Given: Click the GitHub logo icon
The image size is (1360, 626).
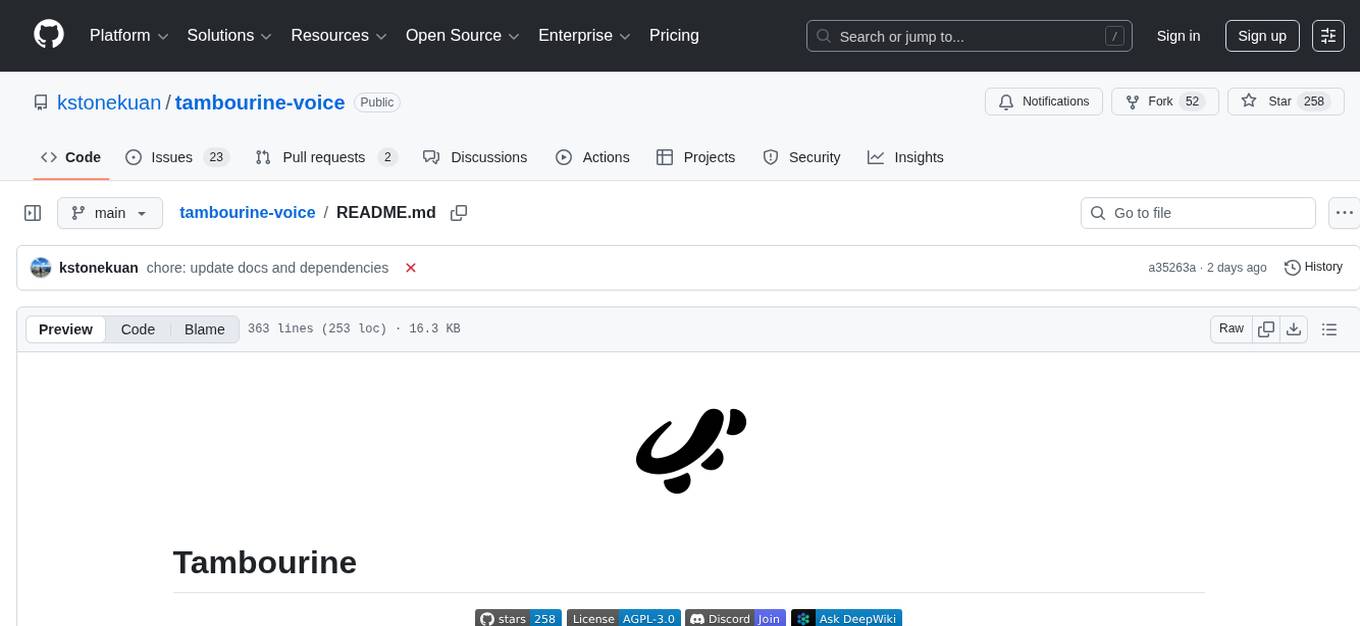Looking at the screenshot, I should (x=49, y=35).
